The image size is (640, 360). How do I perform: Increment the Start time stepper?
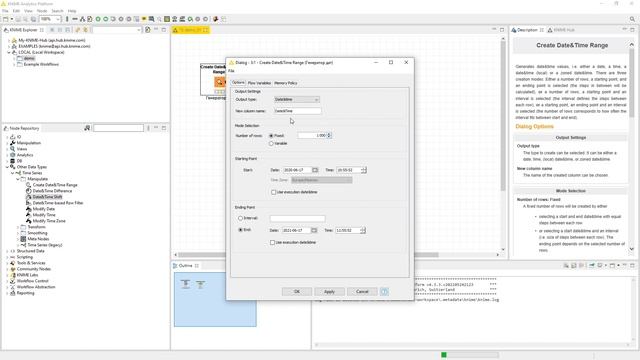[364, 168]
